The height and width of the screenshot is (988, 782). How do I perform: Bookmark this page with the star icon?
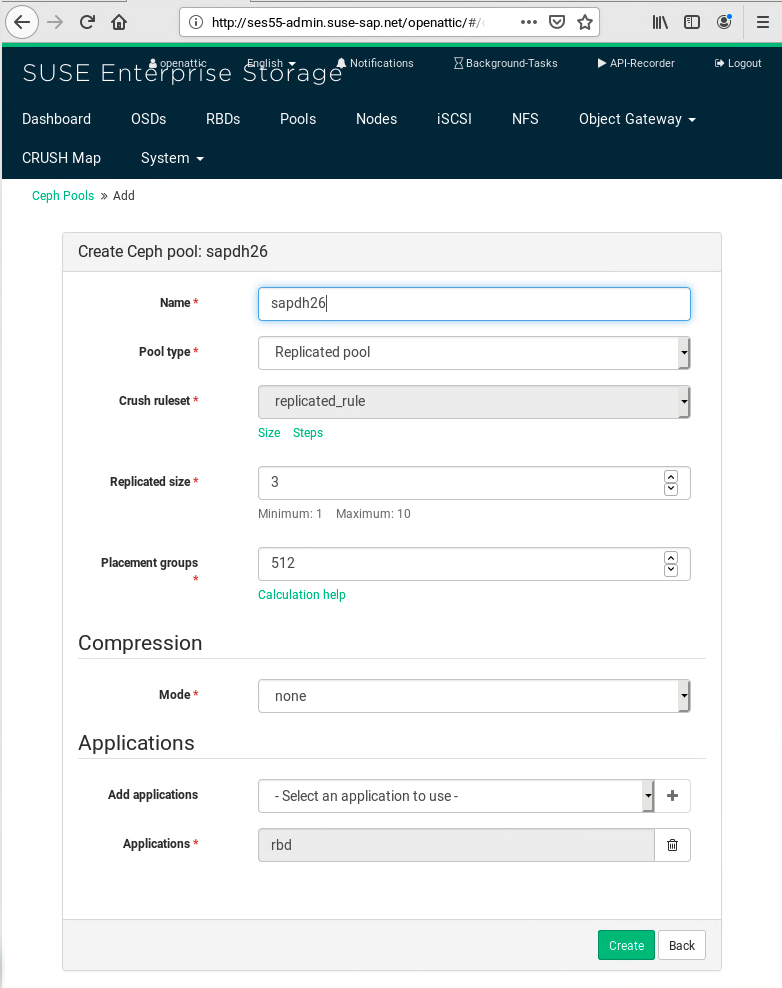tap(585, 22)
